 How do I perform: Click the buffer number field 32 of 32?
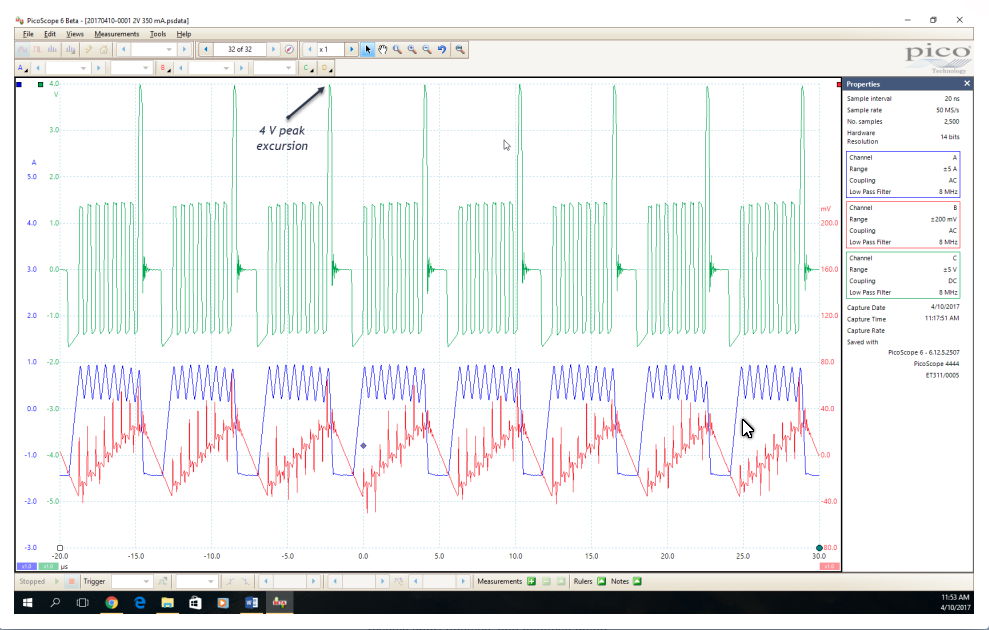pos(240,49)
